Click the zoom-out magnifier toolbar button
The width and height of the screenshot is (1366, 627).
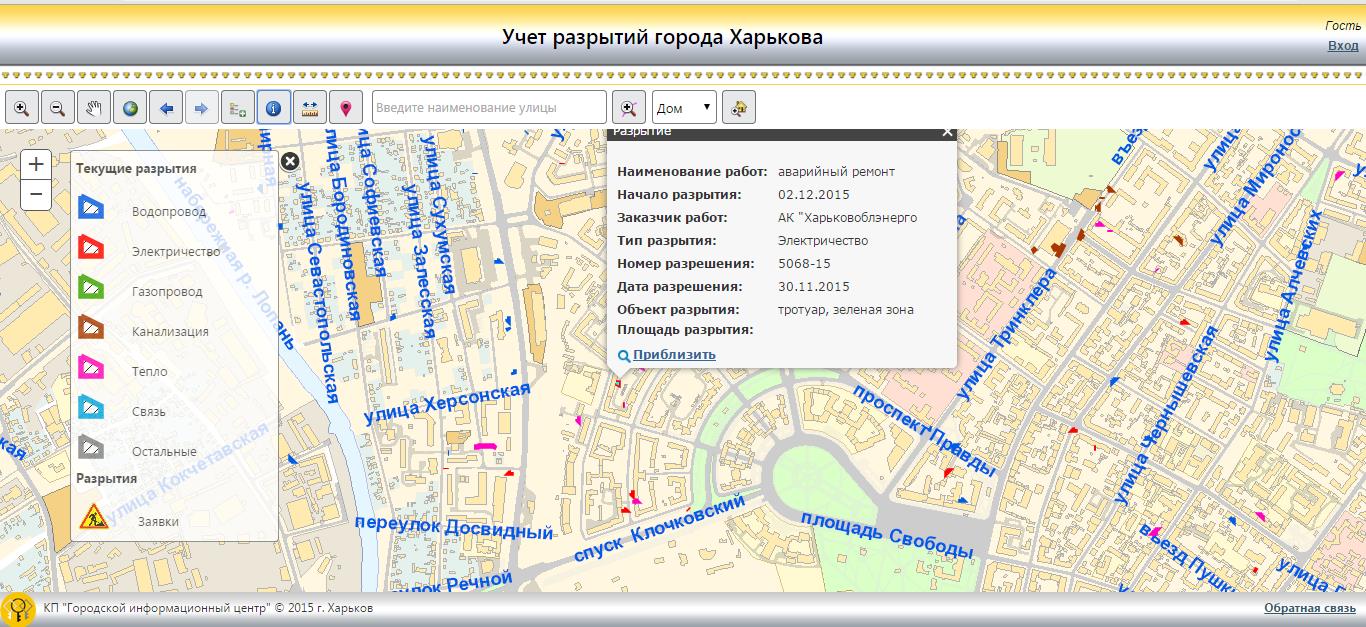point(57,107)
